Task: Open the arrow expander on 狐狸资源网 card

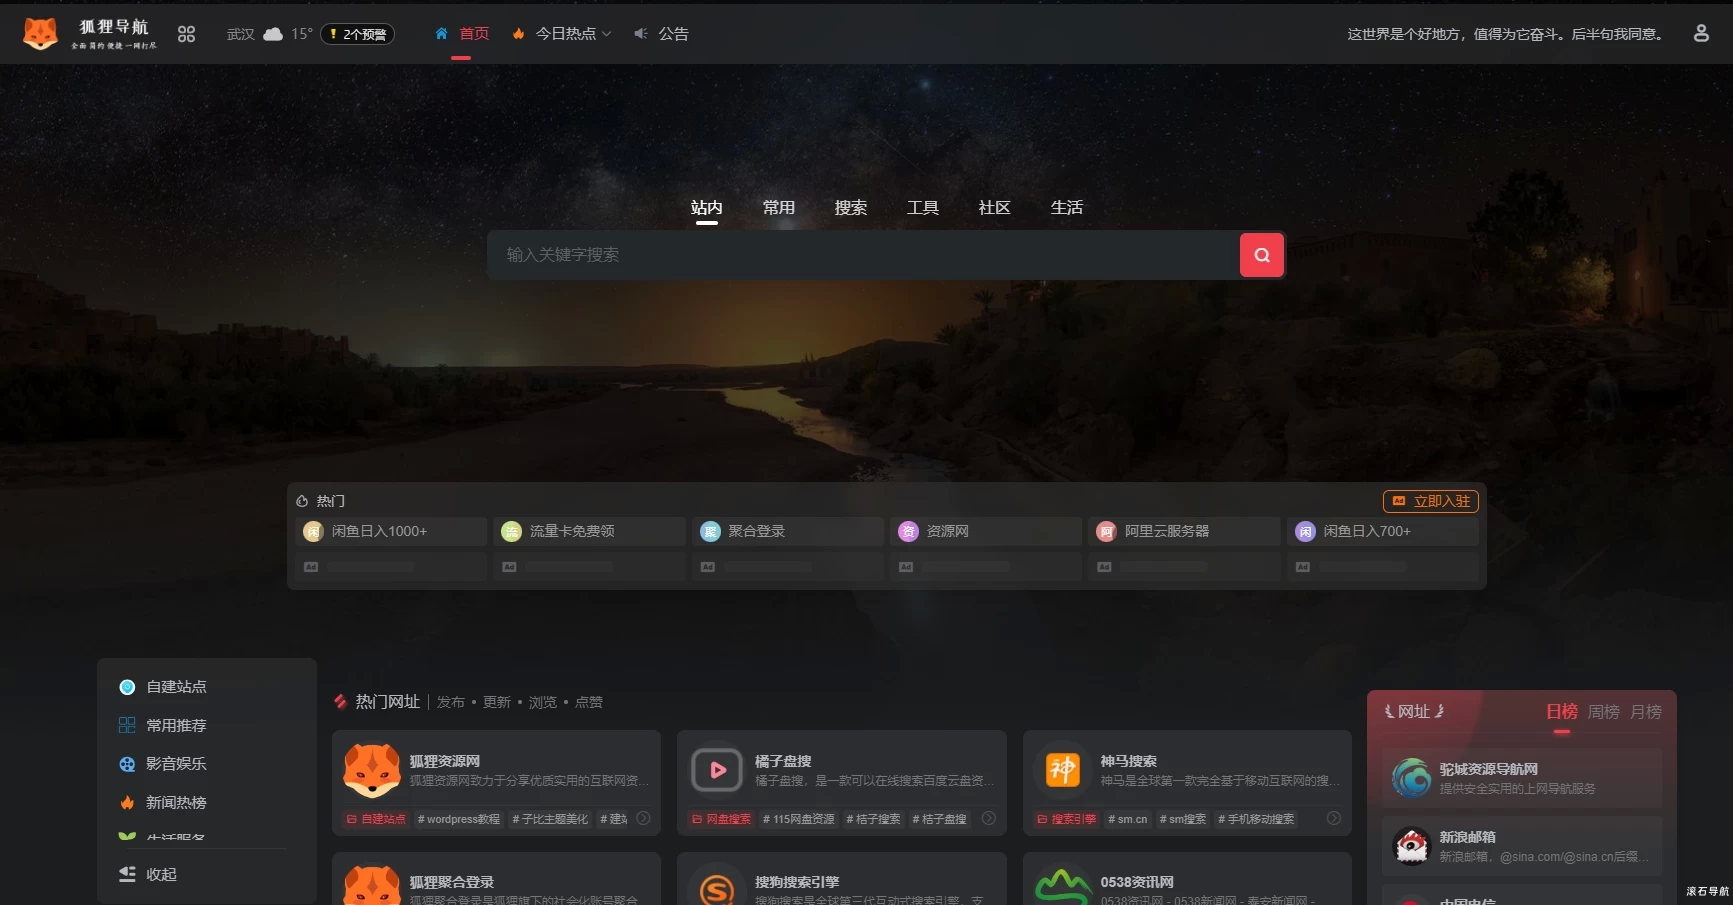Action: click(x=645, y=818)
